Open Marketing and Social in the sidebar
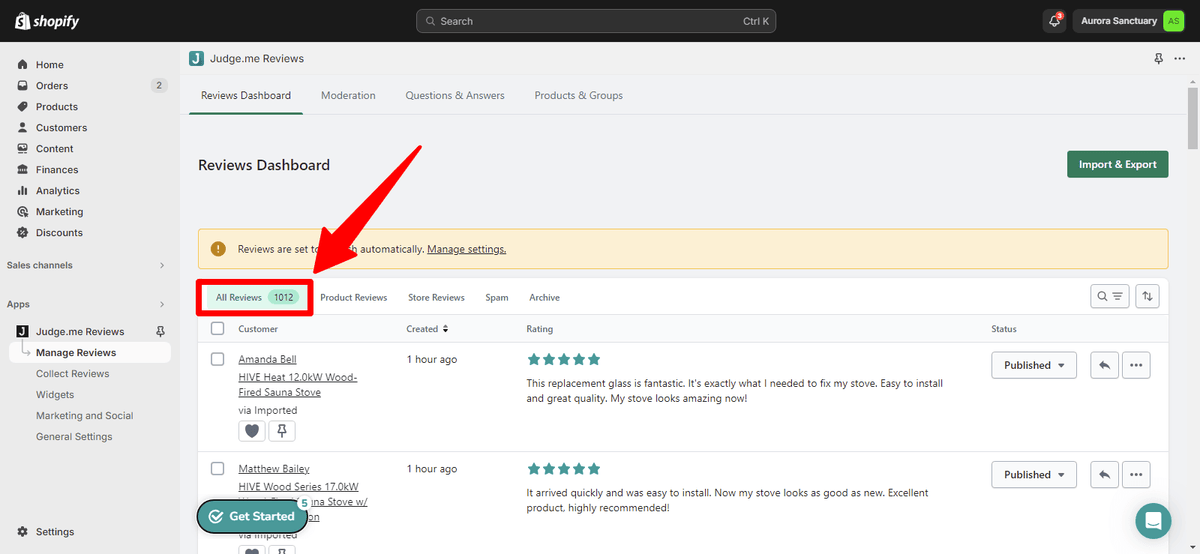The width and height of the screenshot is (1200, 554). click(84, 416)
